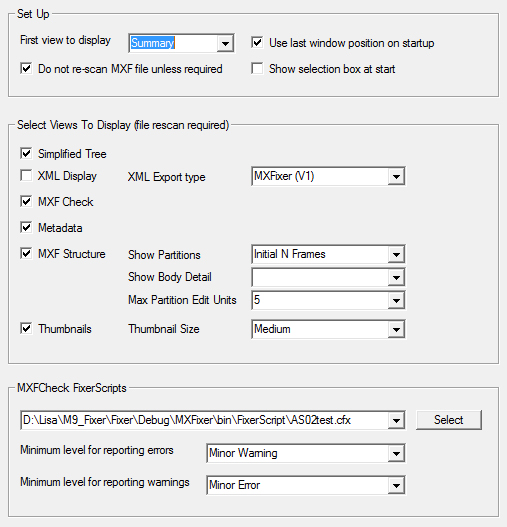The width and height of the screenshot is (507, 527).
Task: Open the XML Export type dropdown
Action: (396, 176)
